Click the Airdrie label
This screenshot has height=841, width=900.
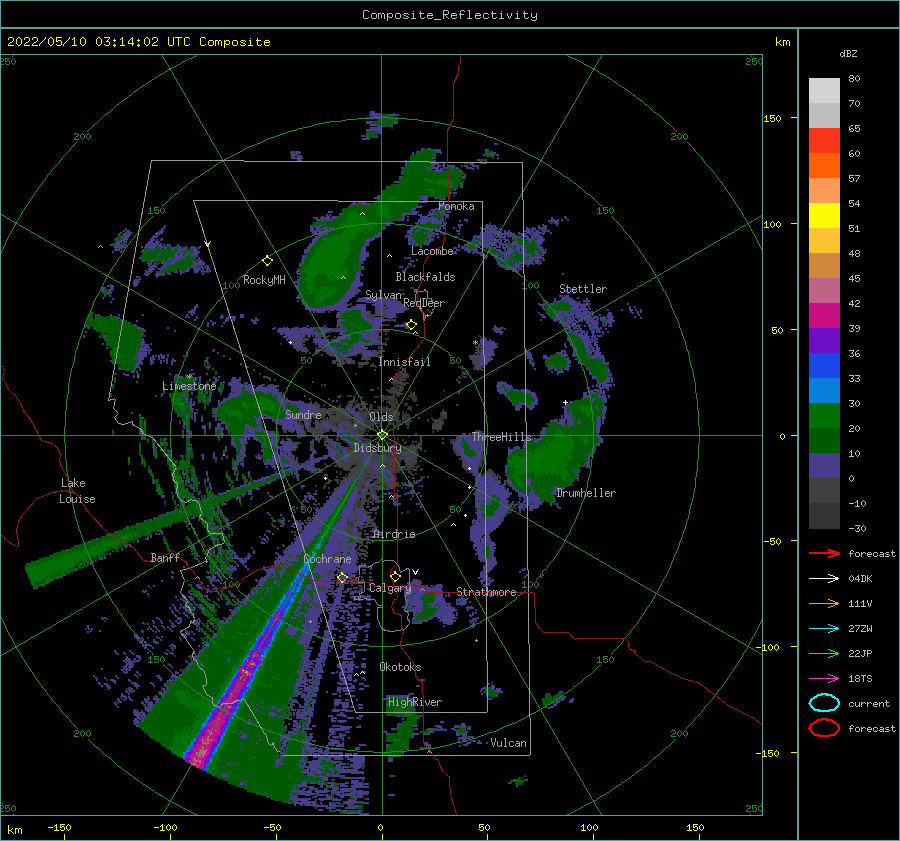pyautogui.click(x=394, y=534)
